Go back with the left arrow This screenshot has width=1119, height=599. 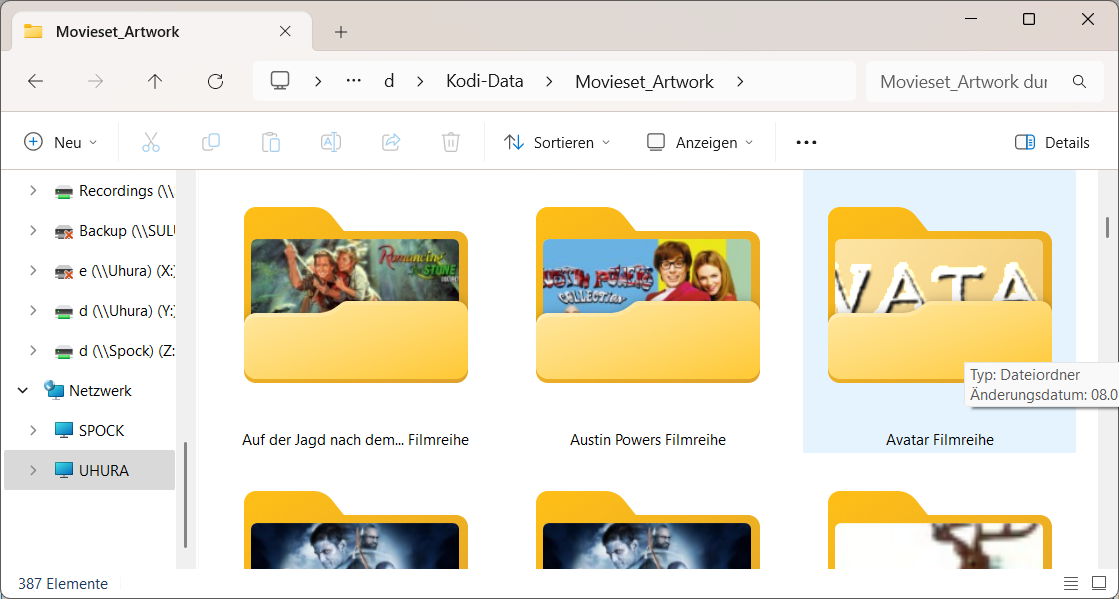point(35,81)
